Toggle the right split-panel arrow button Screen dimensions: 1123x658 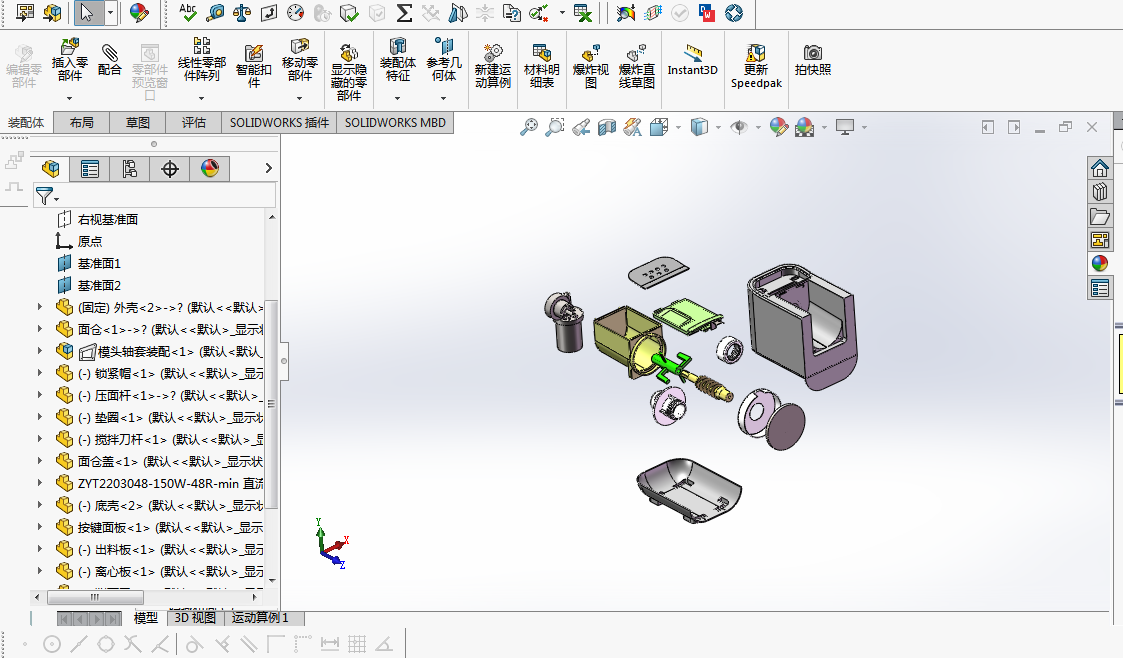click(x=1014, y=127)
